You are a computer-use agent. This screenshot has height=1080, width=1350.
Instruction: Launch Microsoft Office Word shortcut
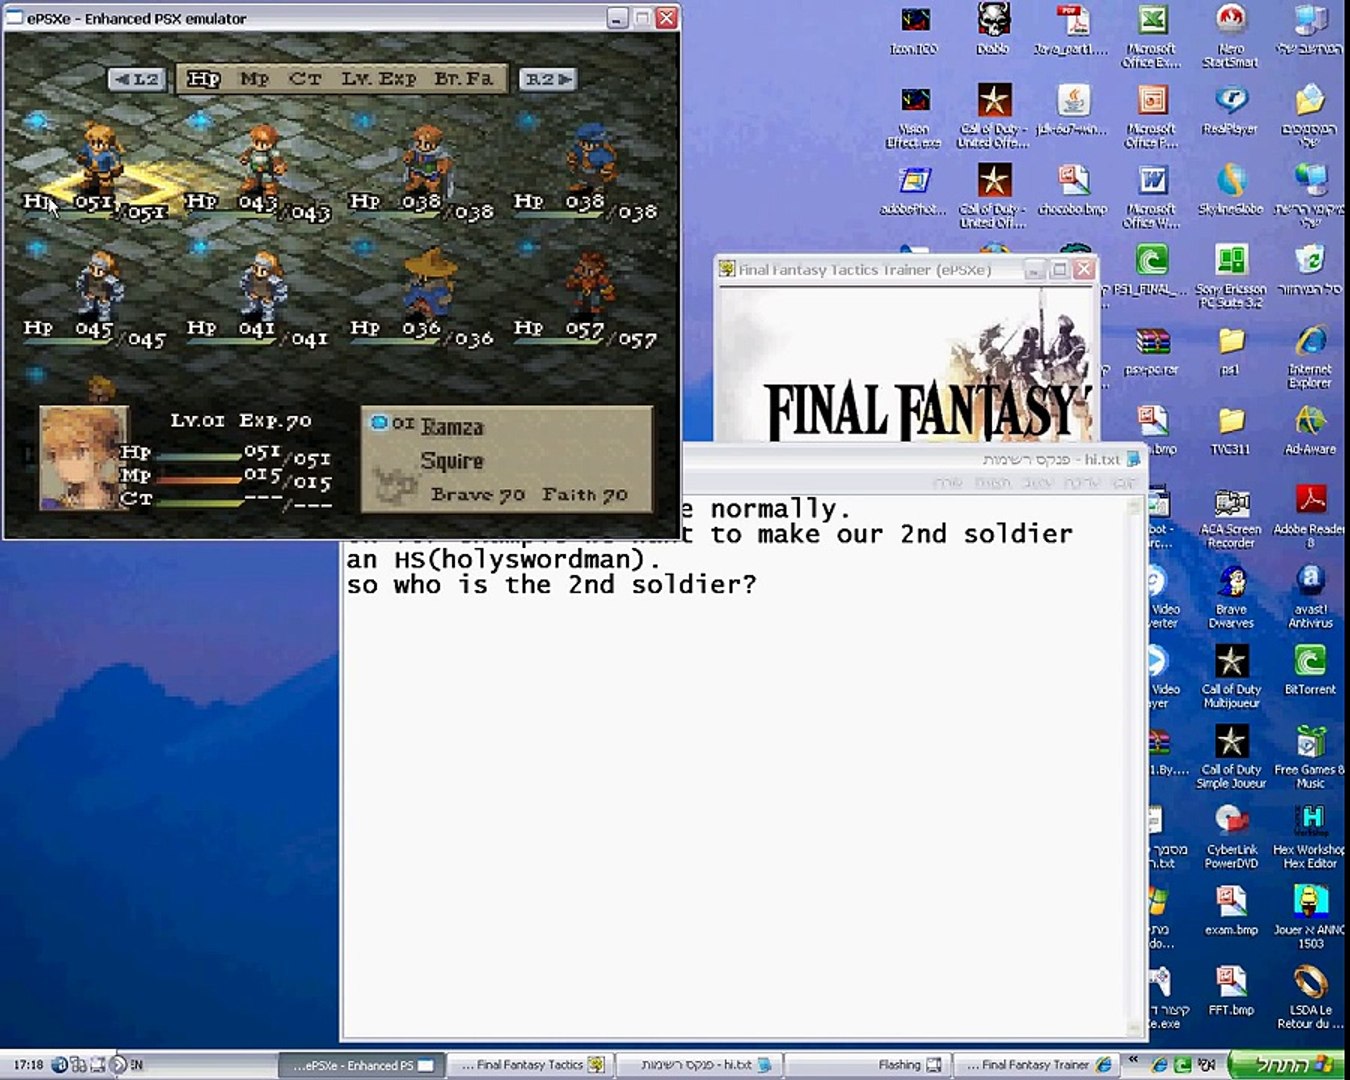click(1152, 196)
